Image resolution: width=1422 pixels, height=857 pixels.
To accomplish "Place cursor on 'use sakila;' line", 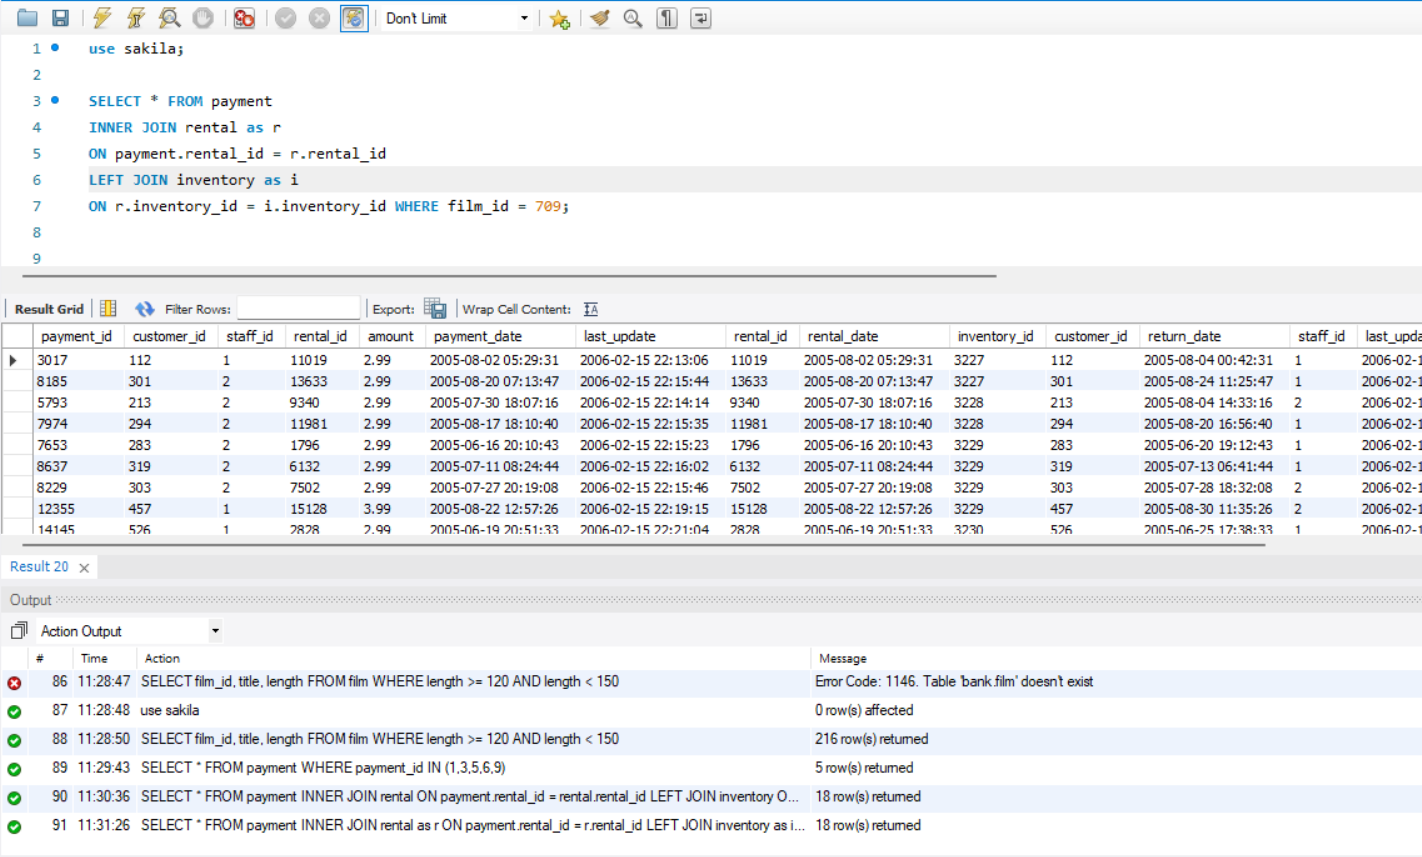I will [136, 48].
